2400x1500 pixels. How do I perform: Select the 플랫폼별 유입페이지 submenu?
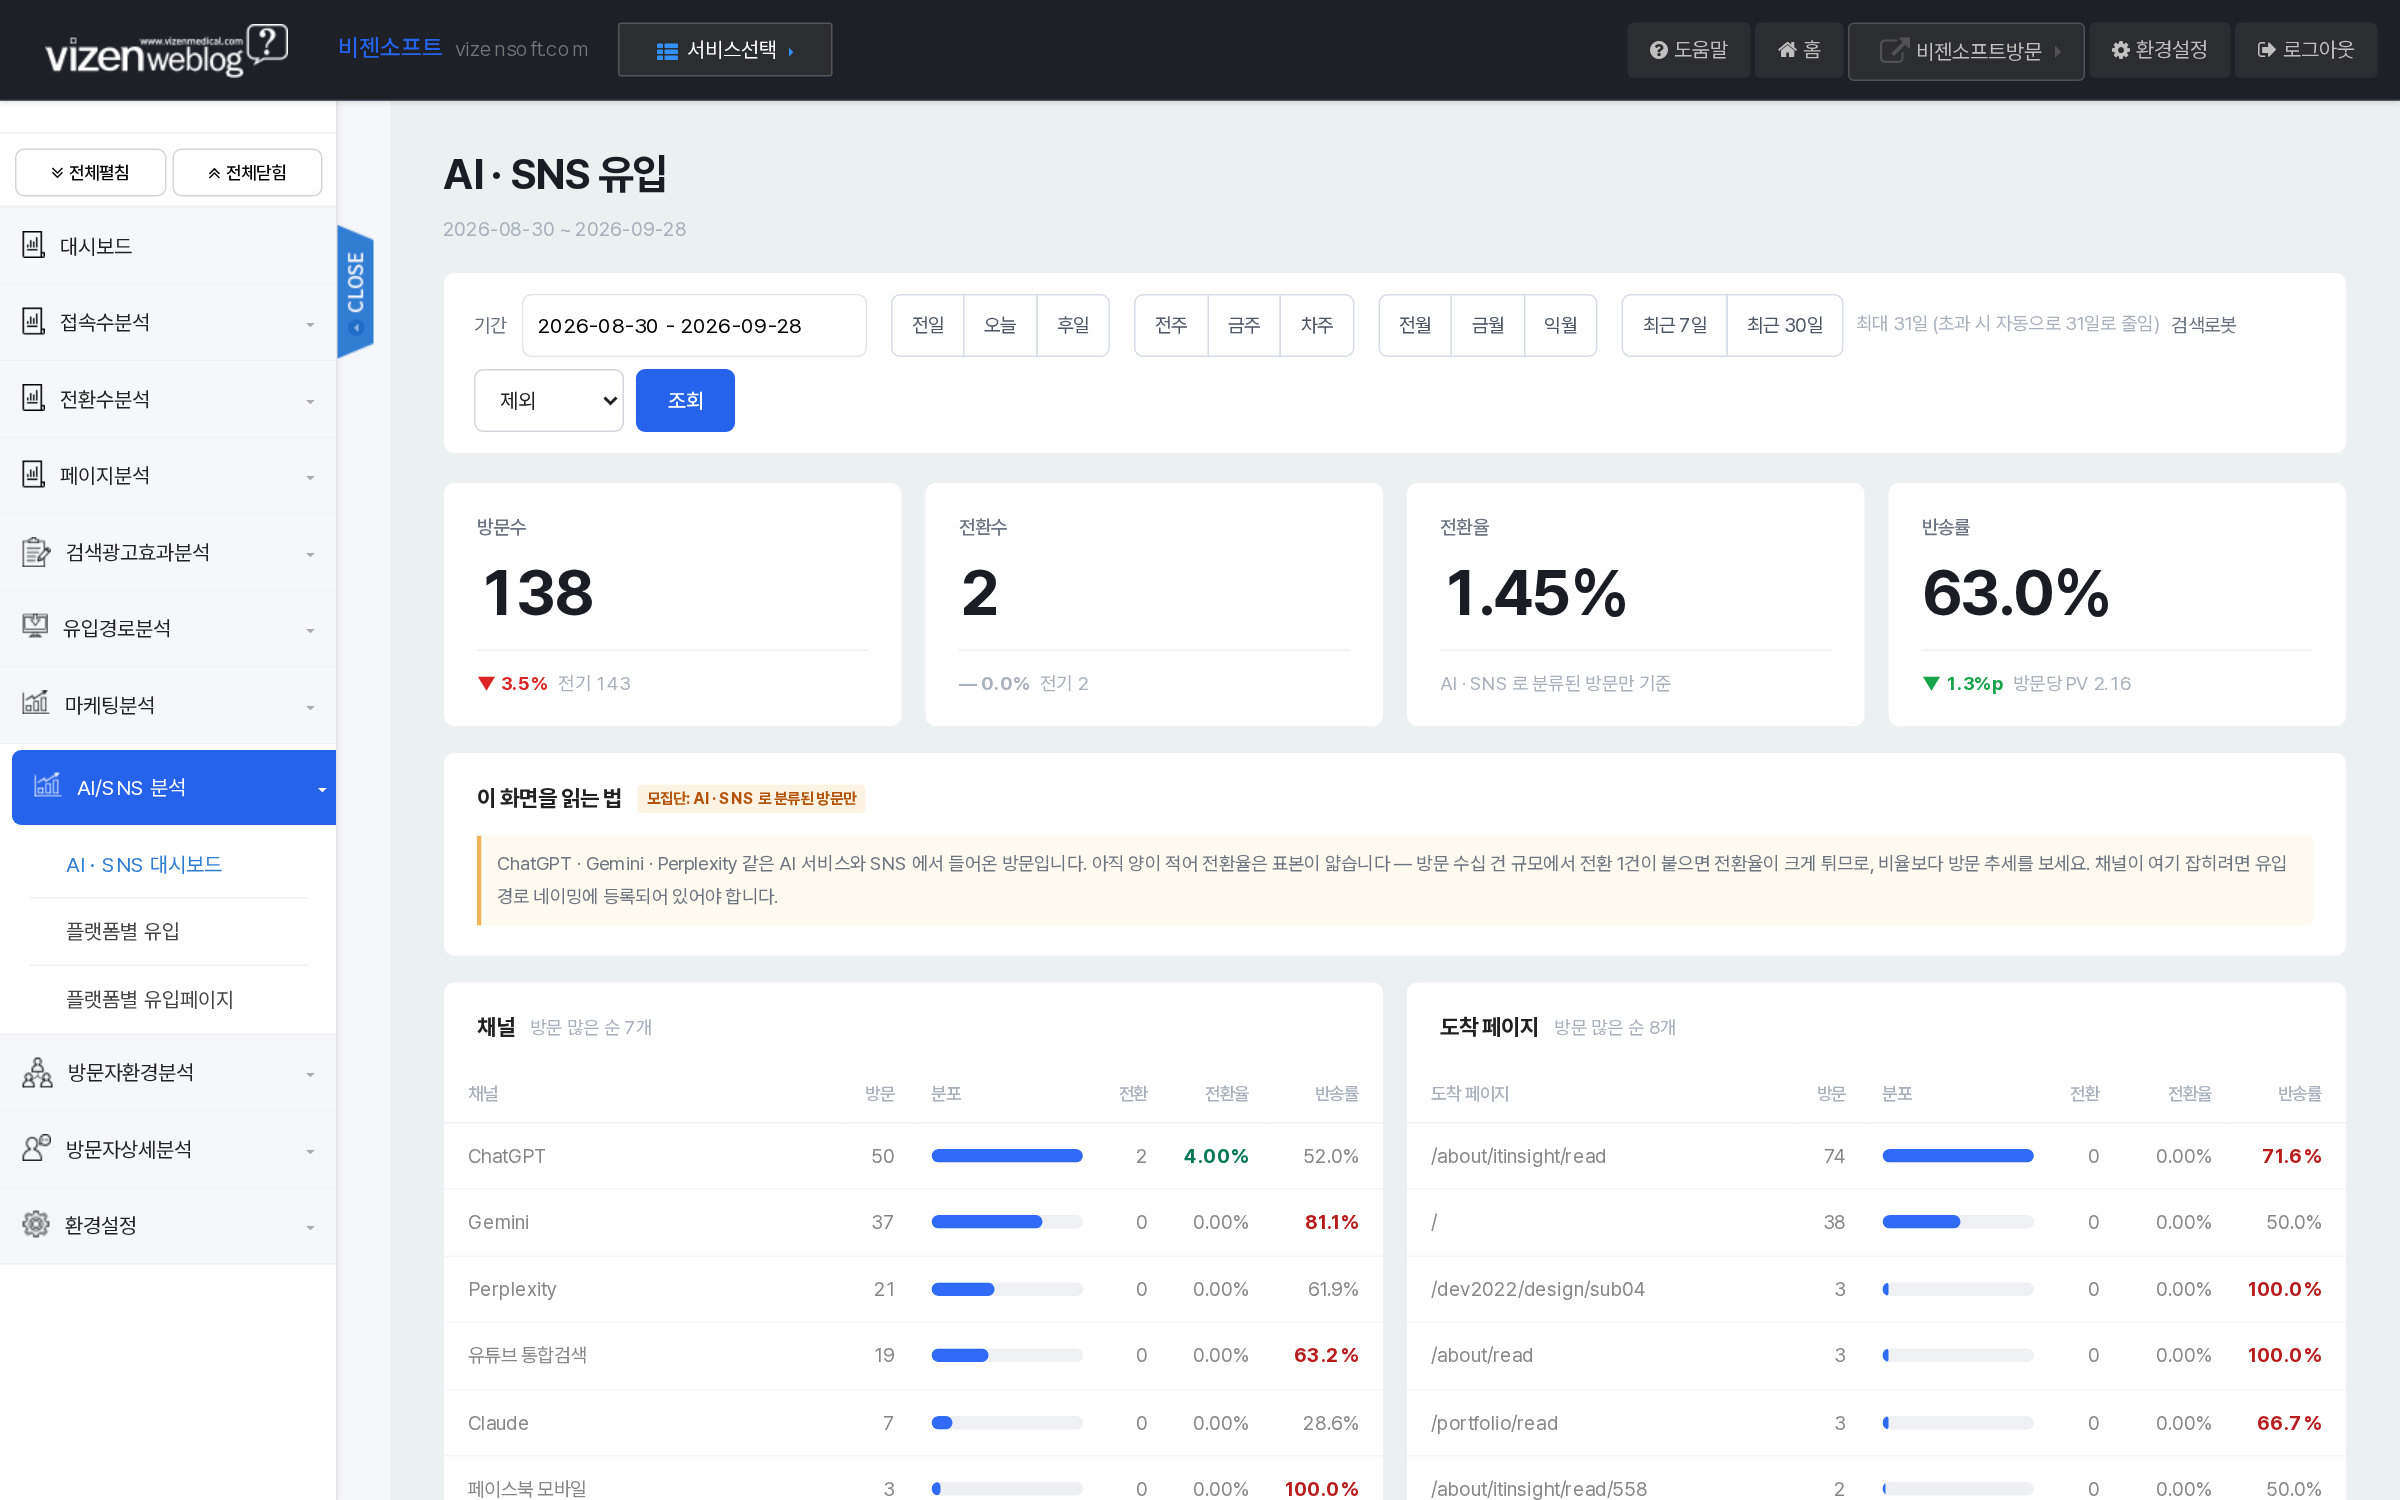click(x=150, y=999)
